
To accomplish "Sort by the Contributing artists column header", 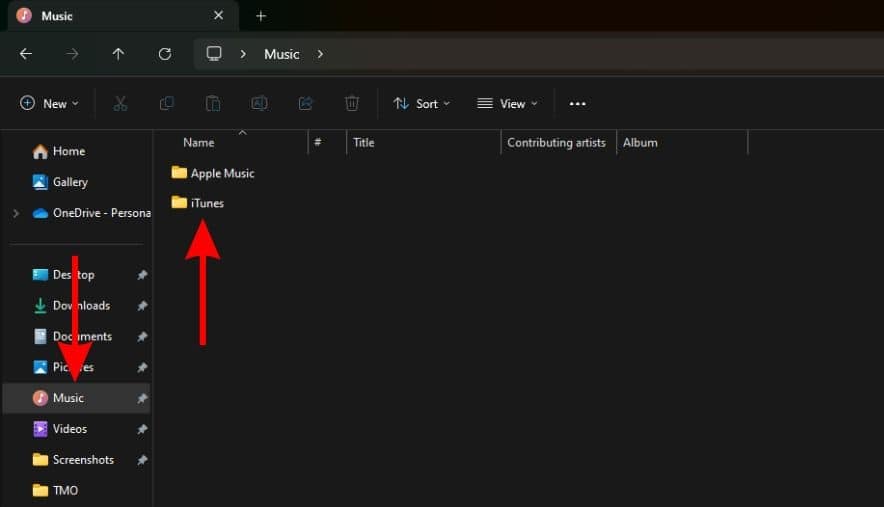I will [x=556, y=143].
